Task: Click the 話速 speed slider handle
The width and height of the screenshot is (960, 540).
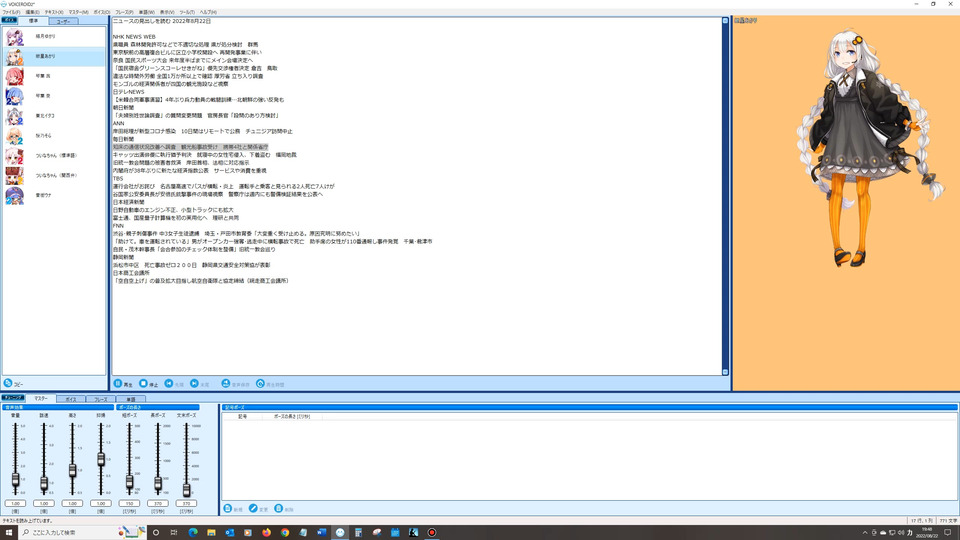Action: tap(44, 484)
